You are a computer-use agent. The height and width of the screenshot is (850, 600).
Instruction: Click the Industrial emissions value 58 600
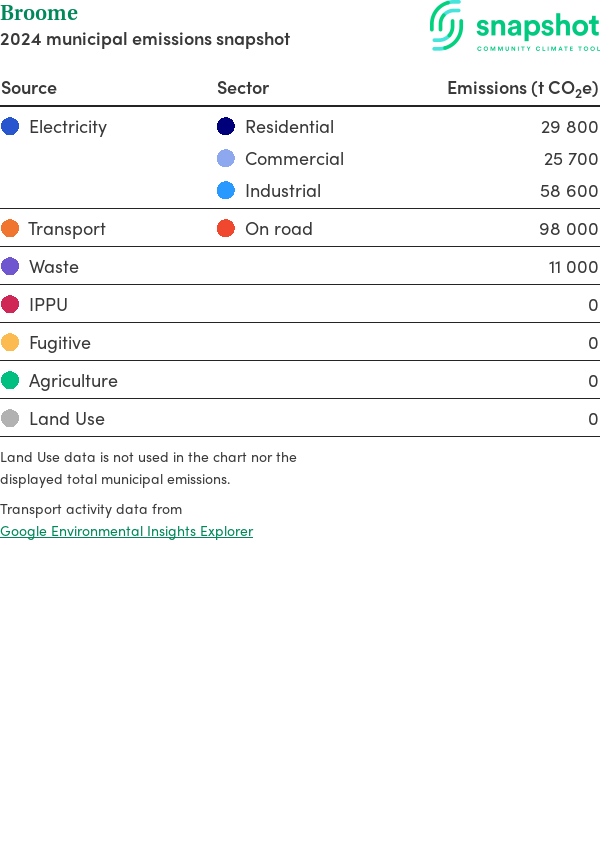pyautogui.click(x=568, y=191)
